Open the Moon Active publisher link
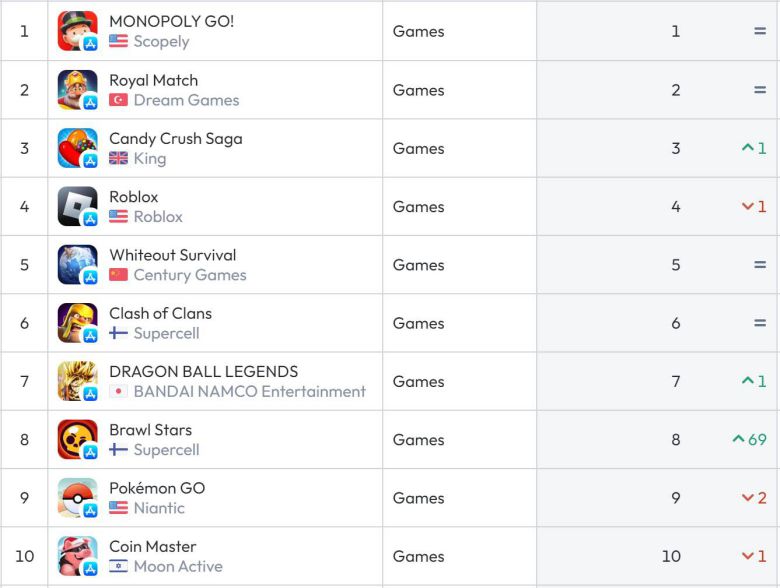The image size is (780, 588). (178, 566)
